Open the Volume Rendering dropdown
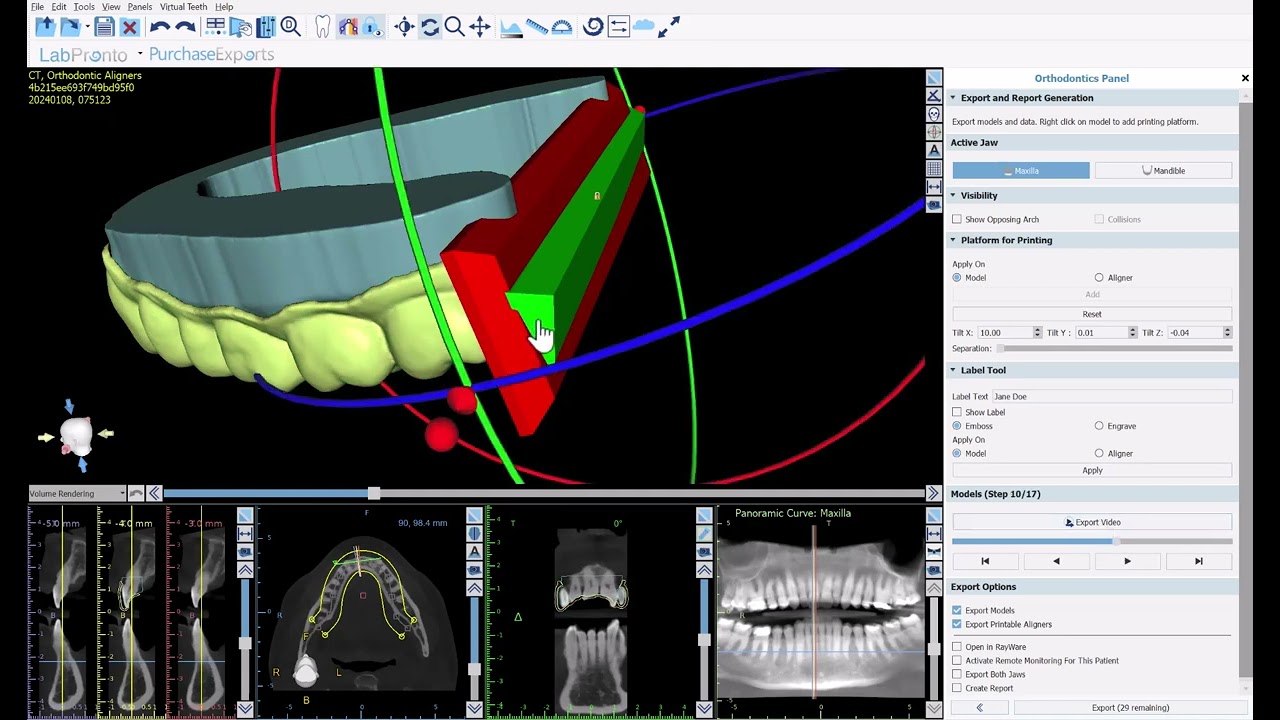 point(77,493)
